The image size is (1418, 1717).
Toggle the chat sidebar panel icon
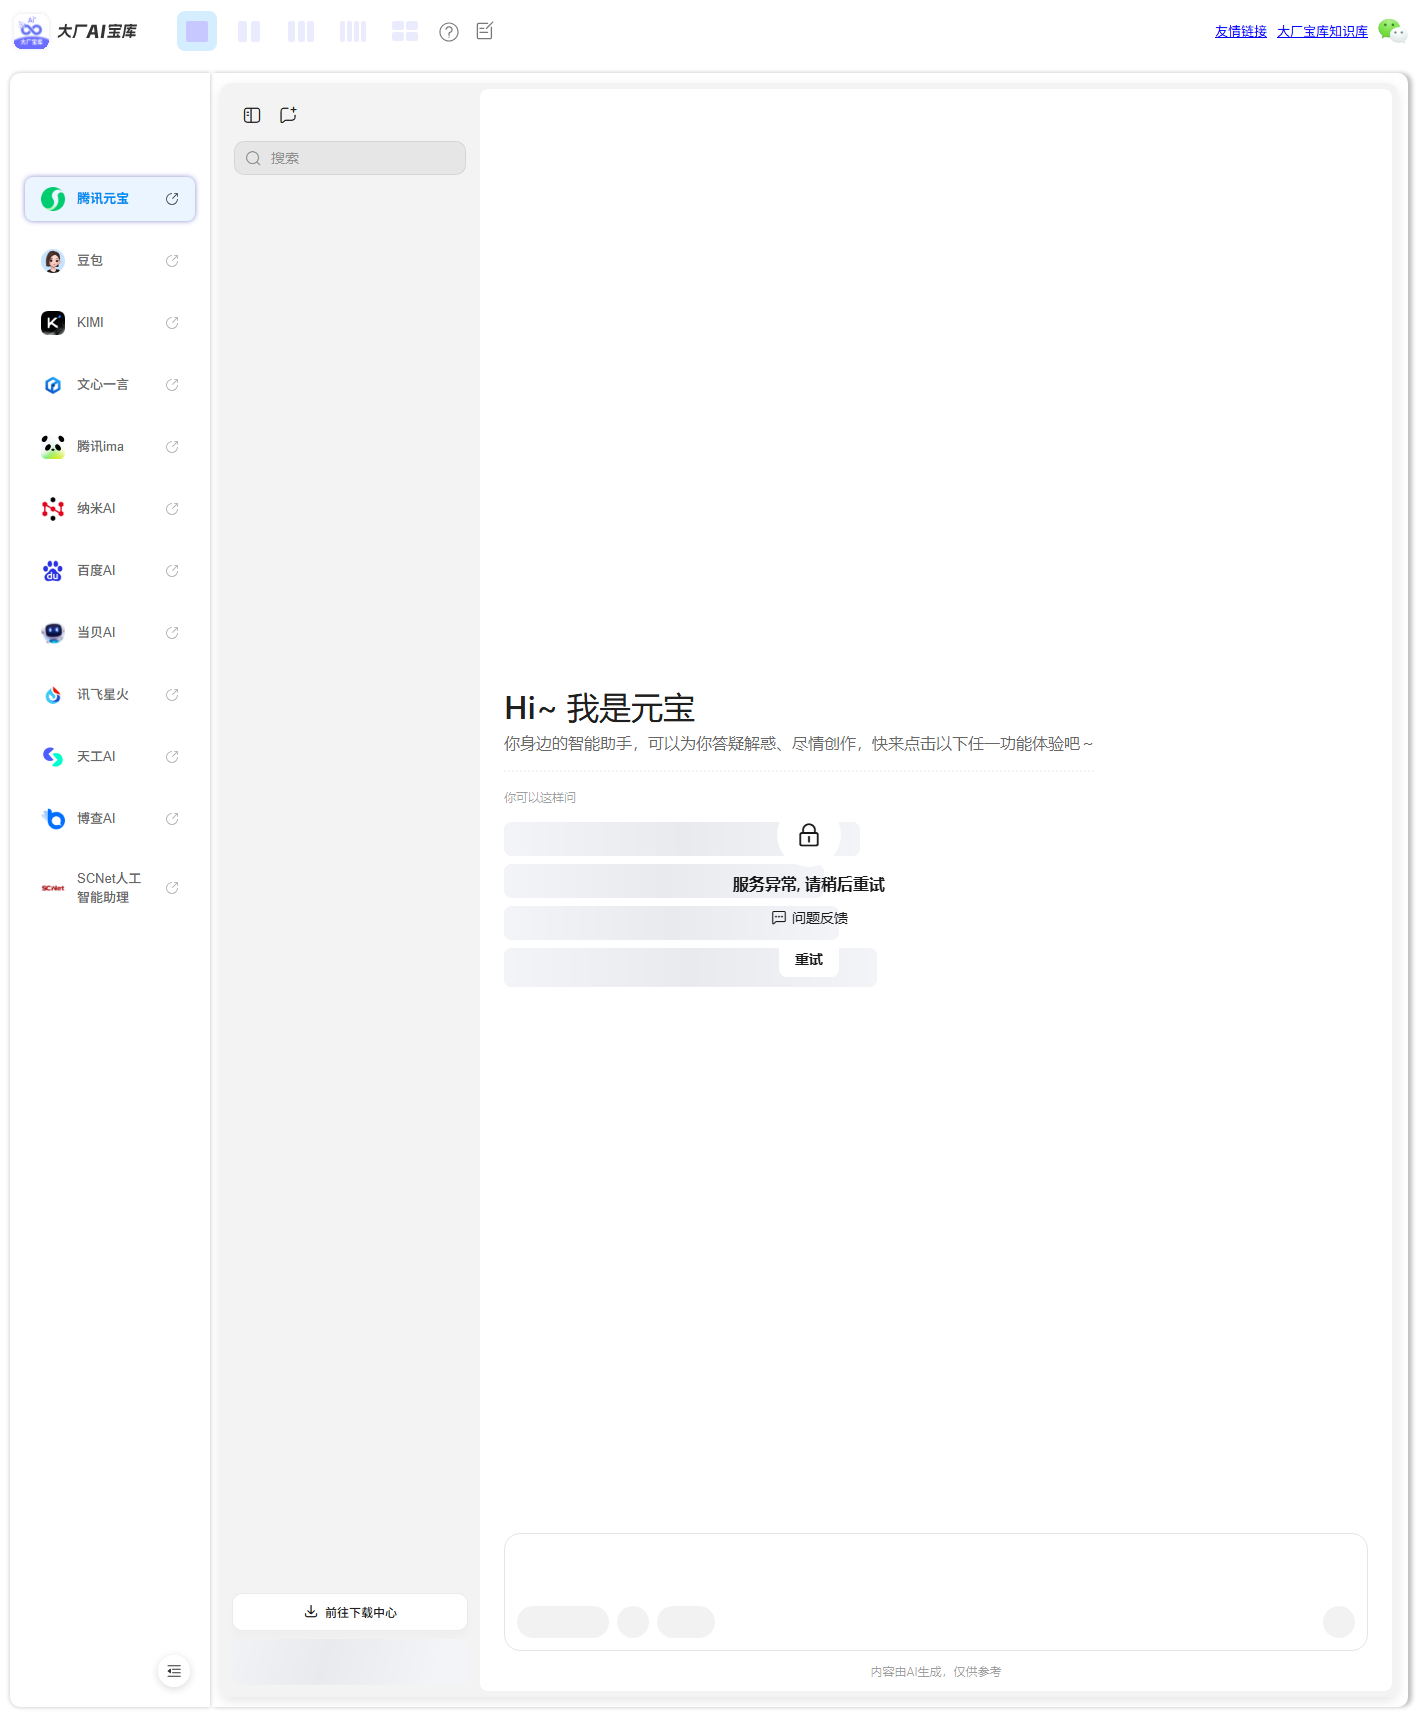(252, 115)
